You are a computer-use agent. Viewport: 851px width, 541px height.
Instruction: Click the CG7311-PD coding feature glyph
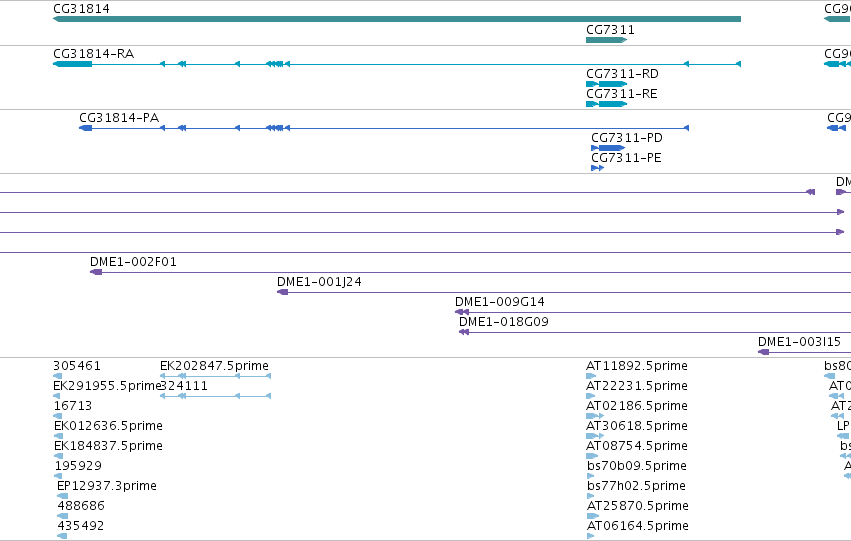tap(608, 148)
